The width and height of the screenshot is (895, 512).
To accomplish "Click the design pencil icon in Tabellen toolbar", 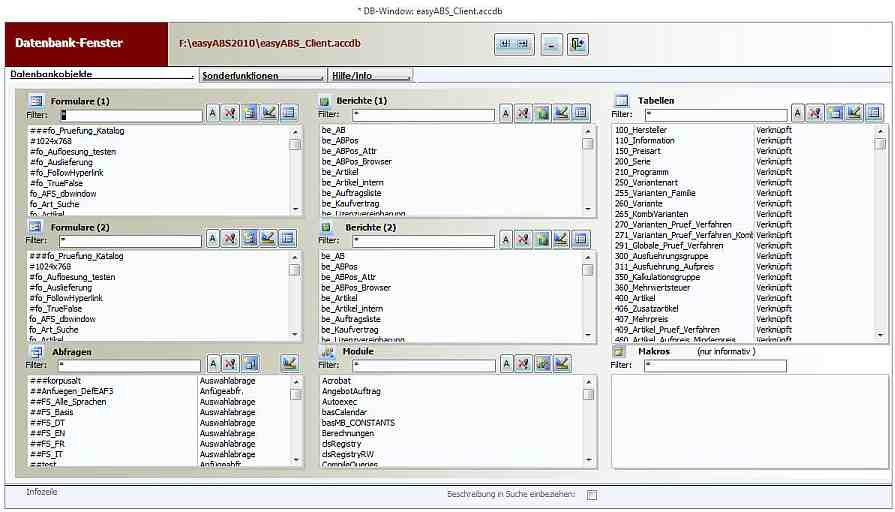I will coord(854,112).
